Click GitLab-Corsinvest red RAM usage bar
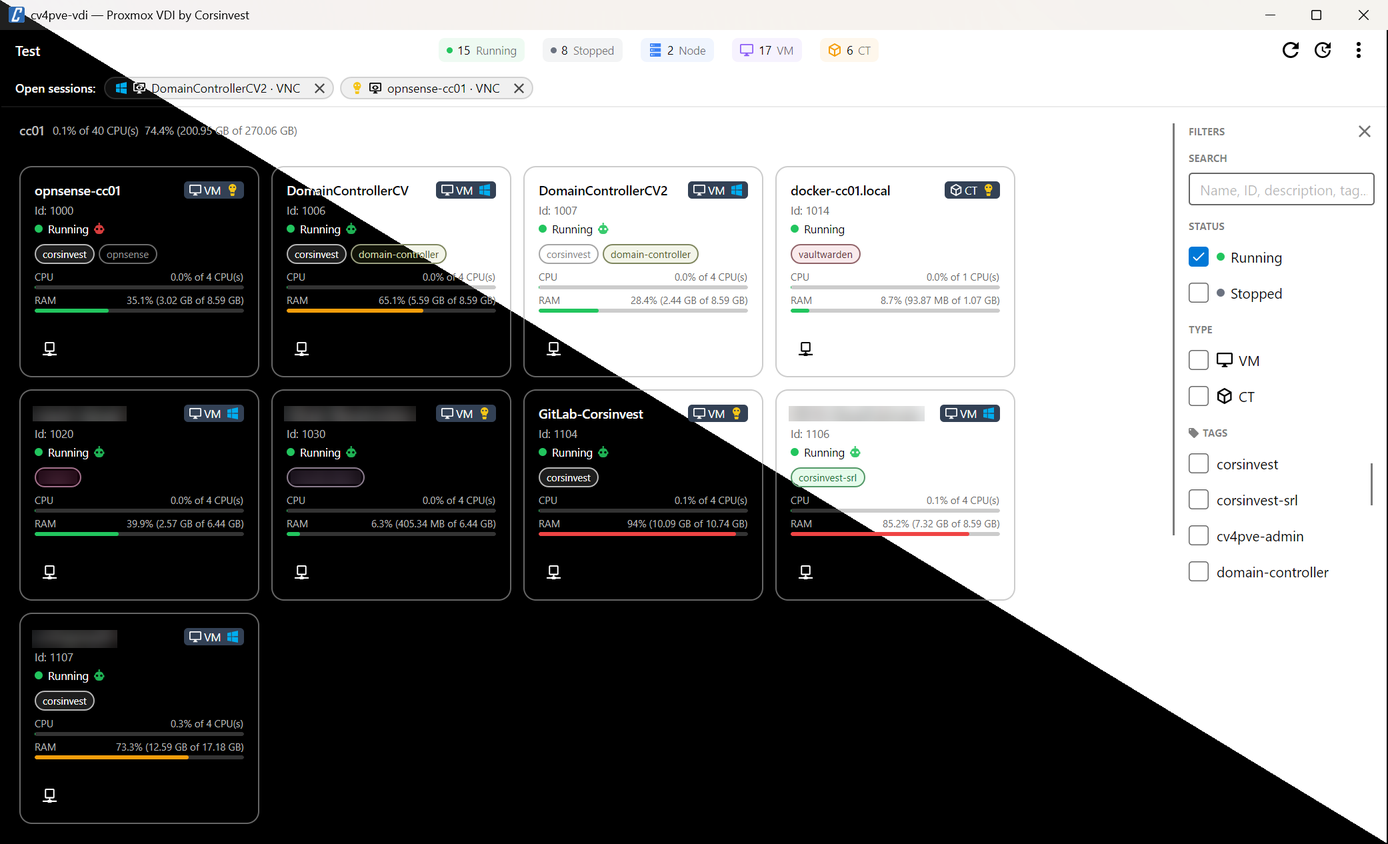The height and width of the screenshot is (844, 1388). [643, 534]
